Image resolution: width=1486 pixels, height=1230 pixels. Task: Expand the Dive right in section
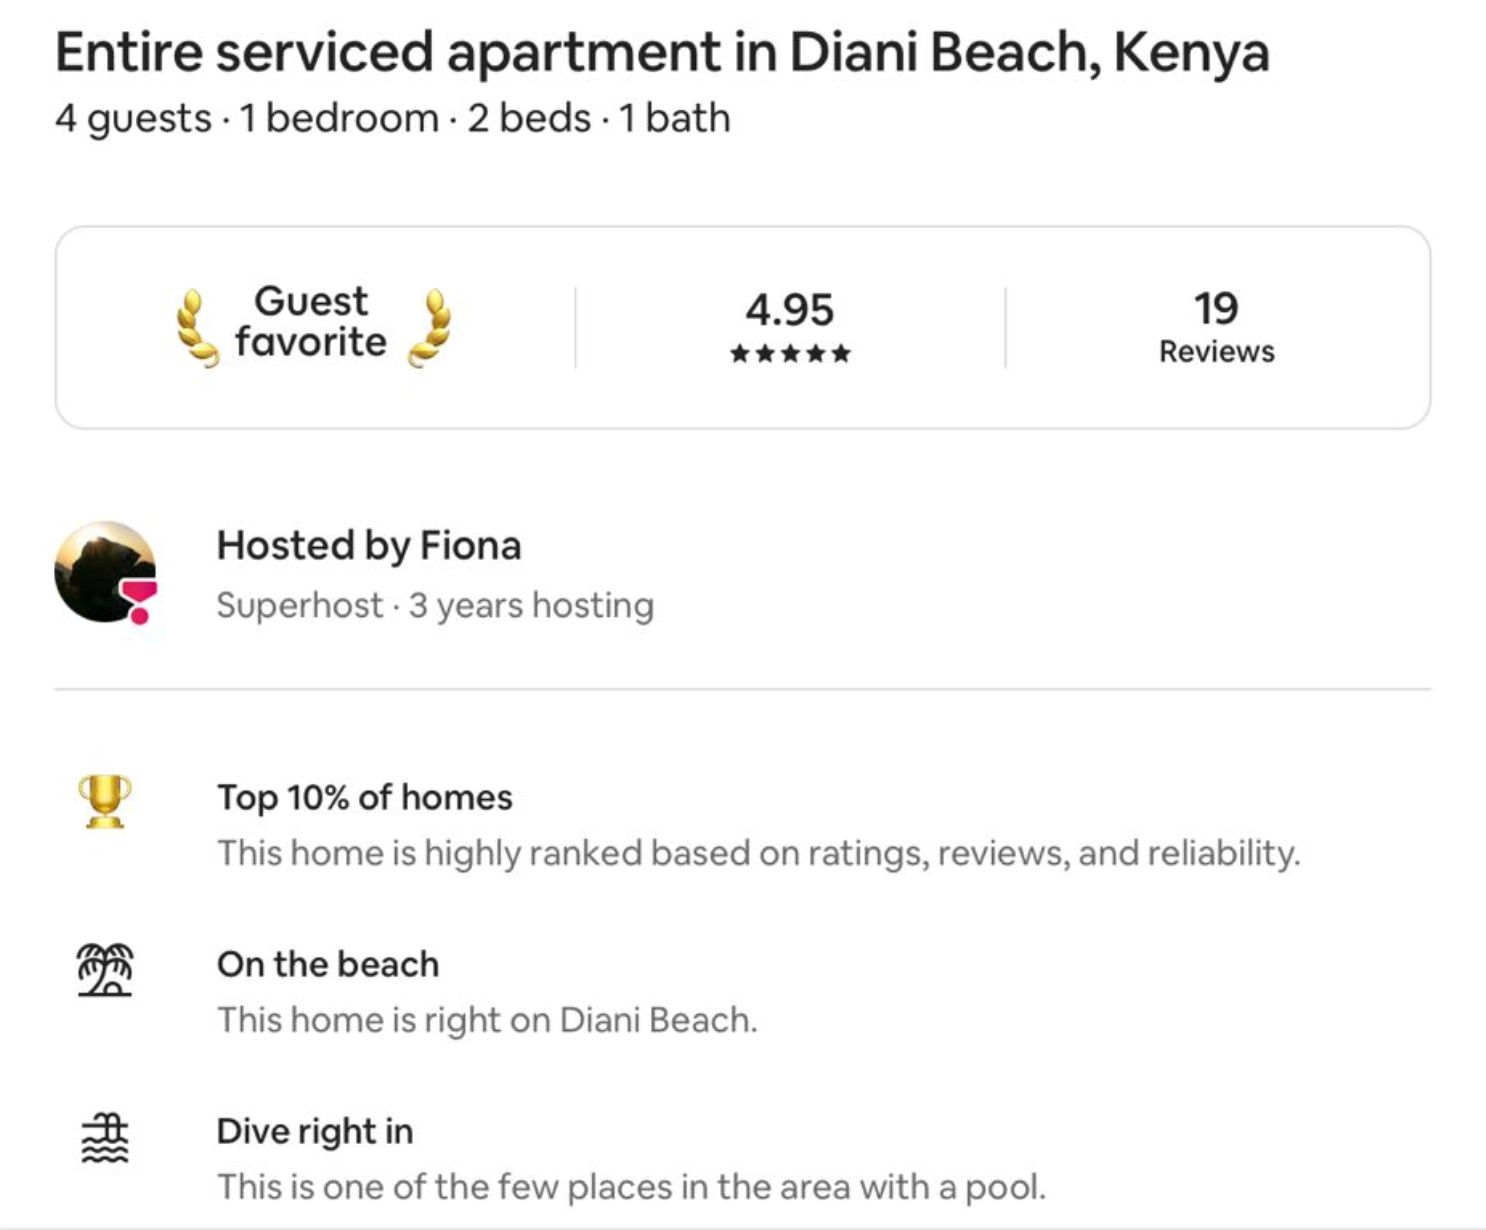(632, 1186)
